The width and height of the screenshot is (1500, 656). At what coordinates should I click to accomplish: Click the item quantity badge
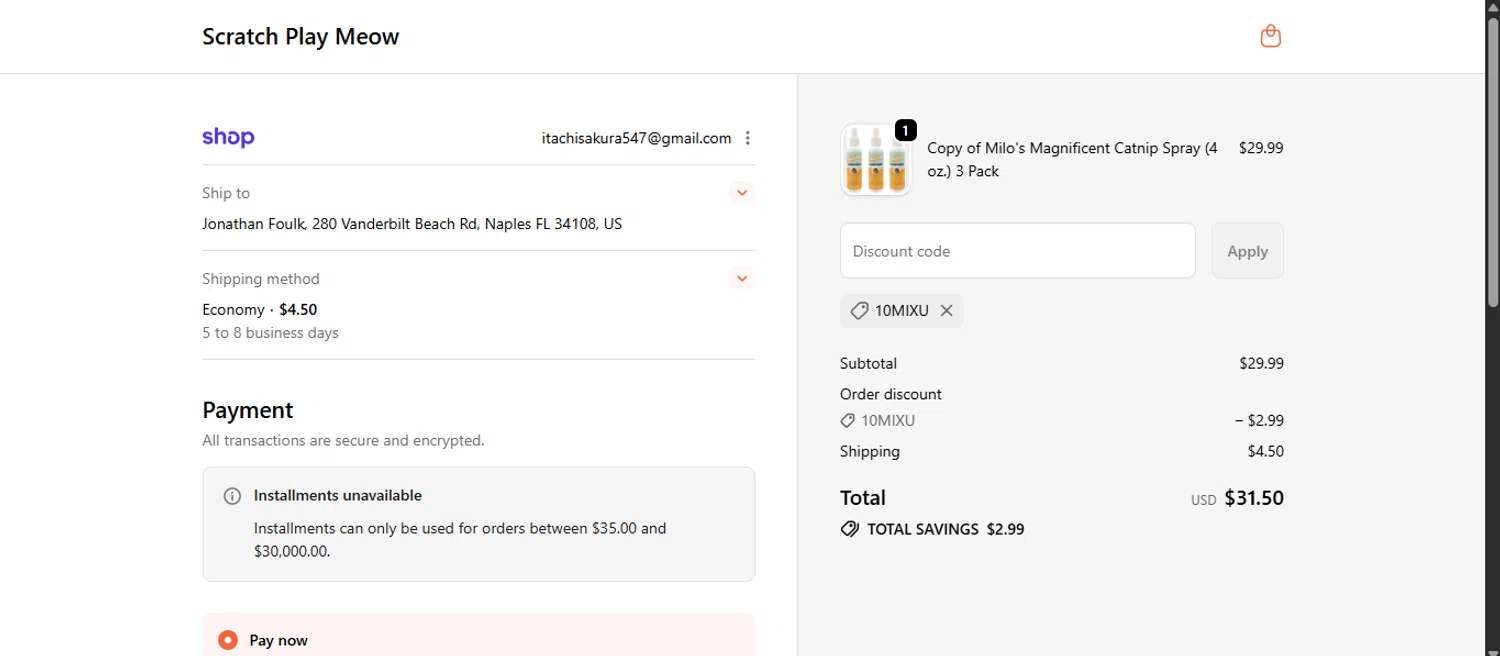905,130
